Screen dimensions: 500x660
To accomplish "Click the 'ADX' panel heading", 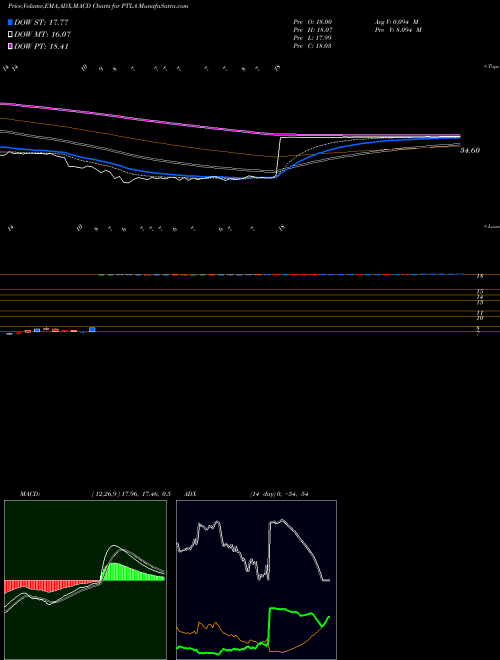I will [x=190, y=494].
